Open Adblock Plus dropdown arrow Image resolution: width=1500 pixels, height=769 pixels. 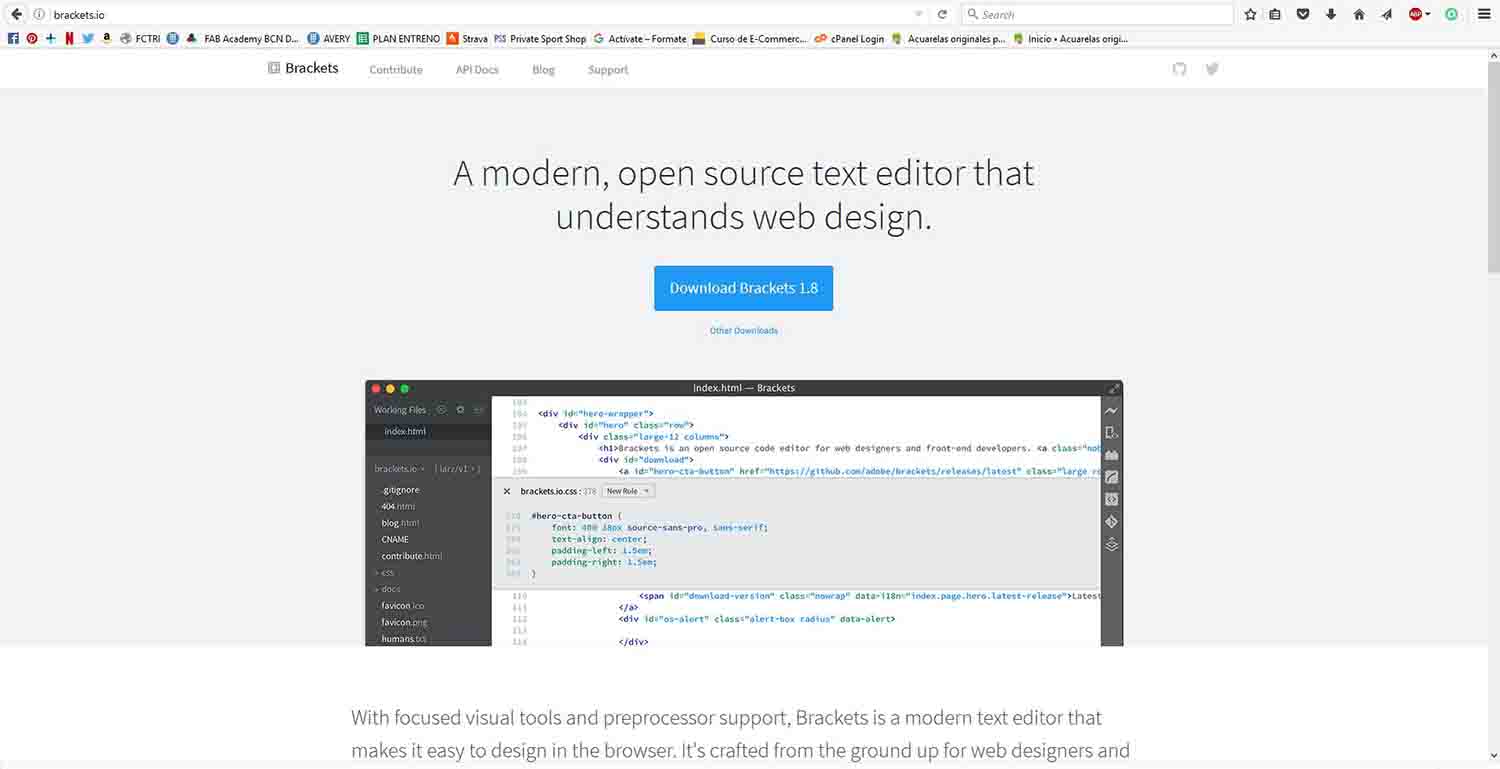click(x=1428, y=15)
